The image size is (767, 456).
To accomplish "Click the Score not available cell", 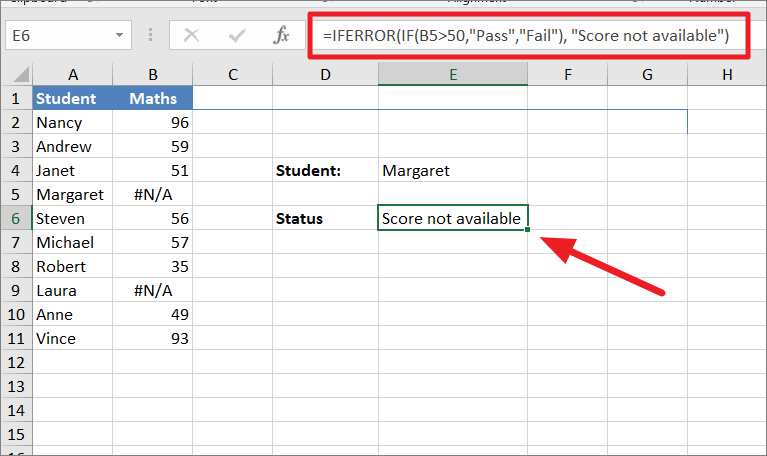I will coord(453,218).
